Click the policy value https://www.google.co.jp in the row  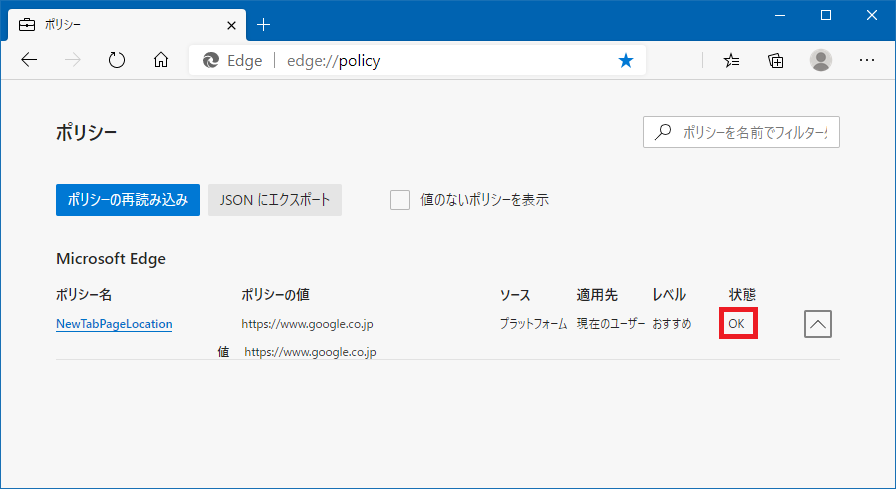[307, 324]
